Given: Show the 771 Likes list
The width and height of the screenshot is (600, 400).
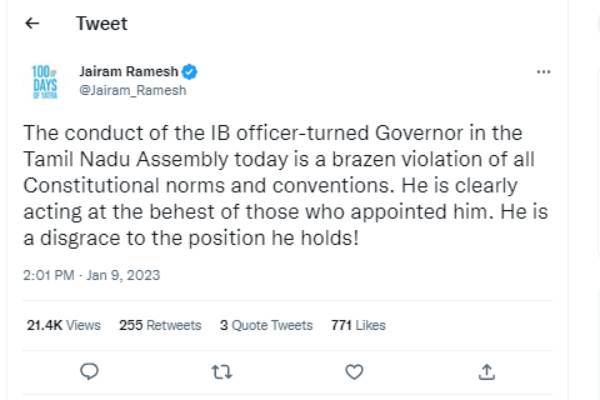Looking at the screenshot, I should point(358,325).
